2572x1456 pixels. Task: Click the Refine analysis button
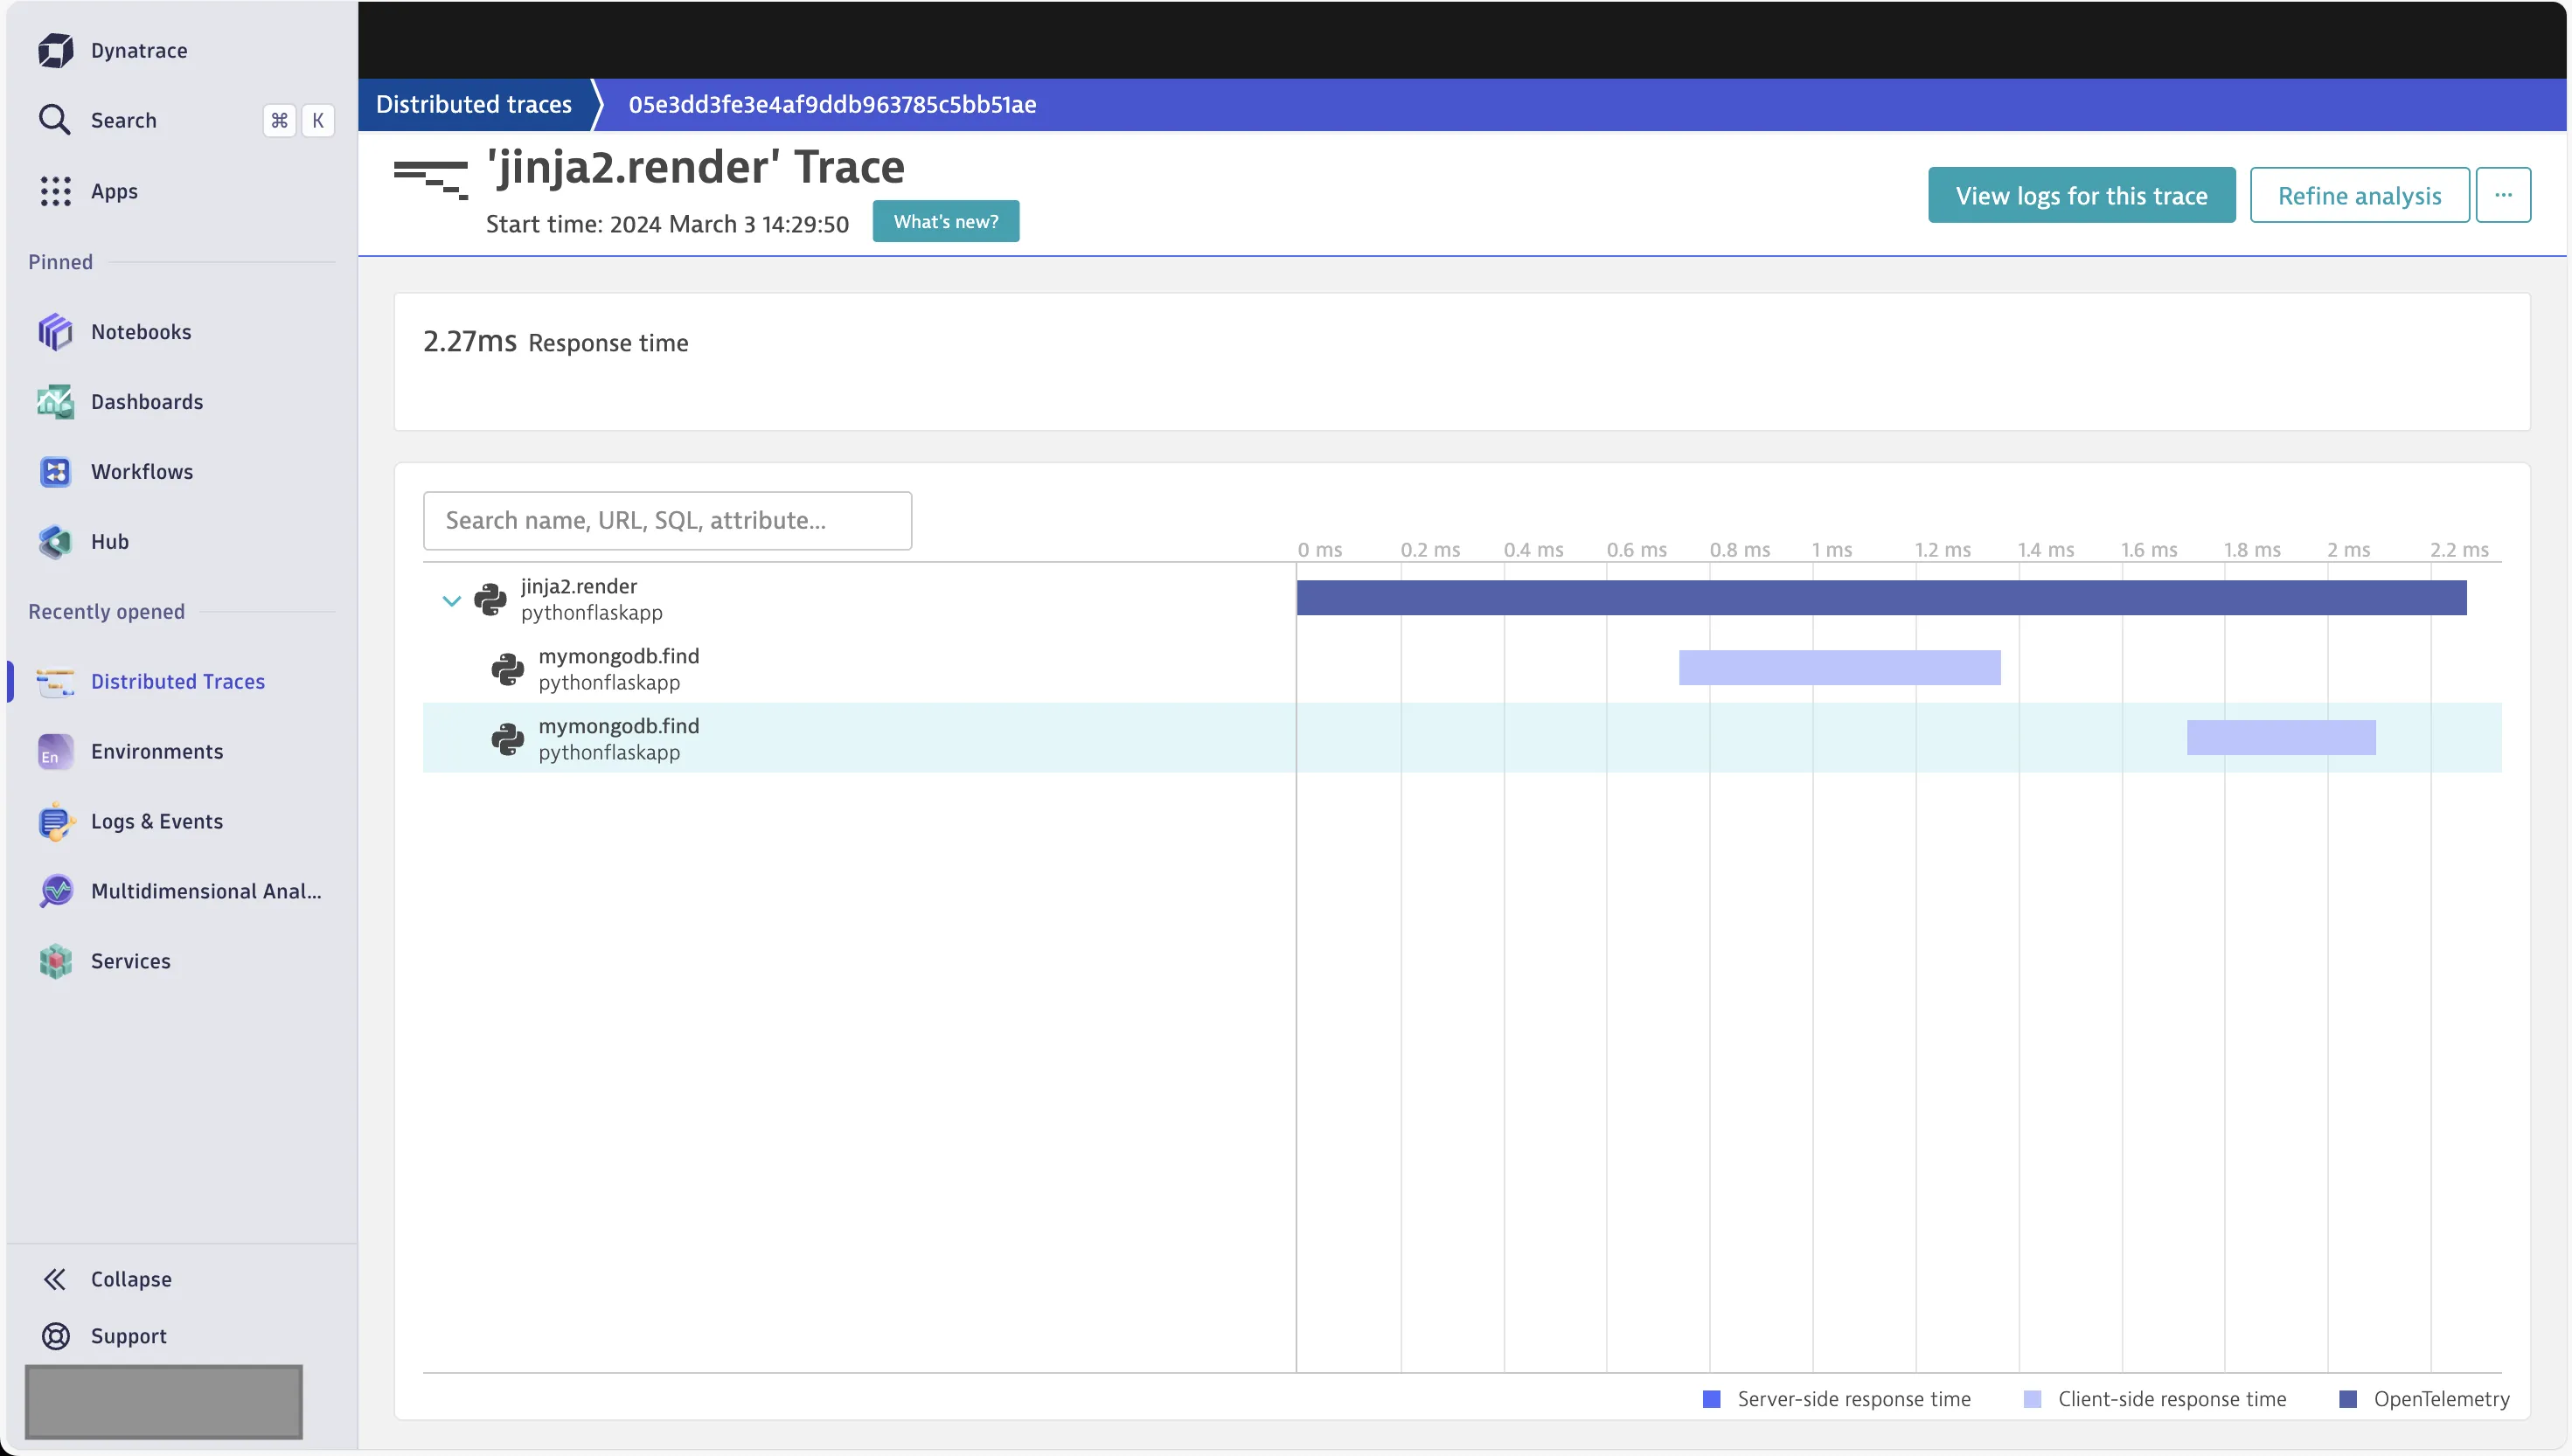2359,194
